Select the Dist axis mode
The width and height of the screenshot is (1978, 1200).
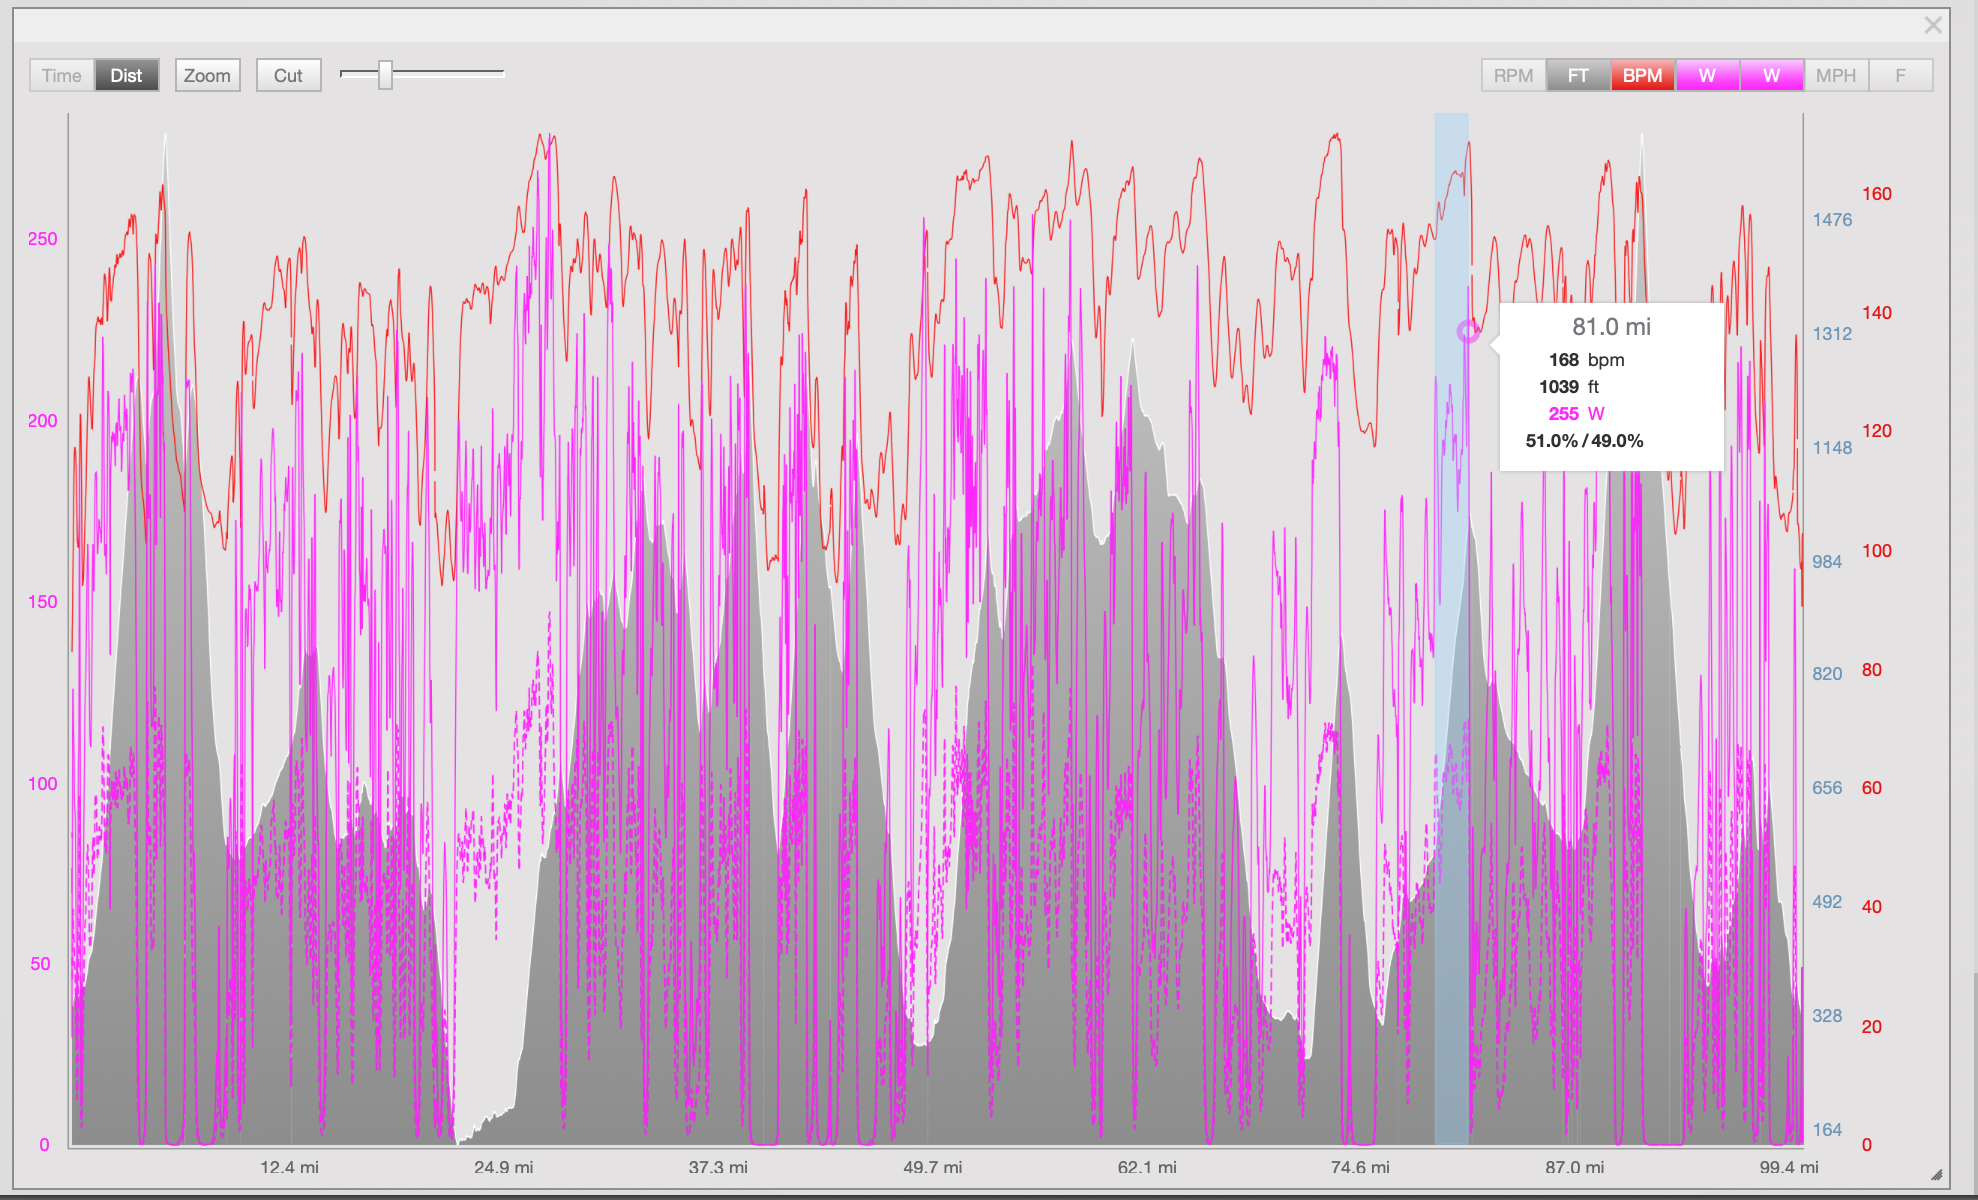[x=127, y=75]
